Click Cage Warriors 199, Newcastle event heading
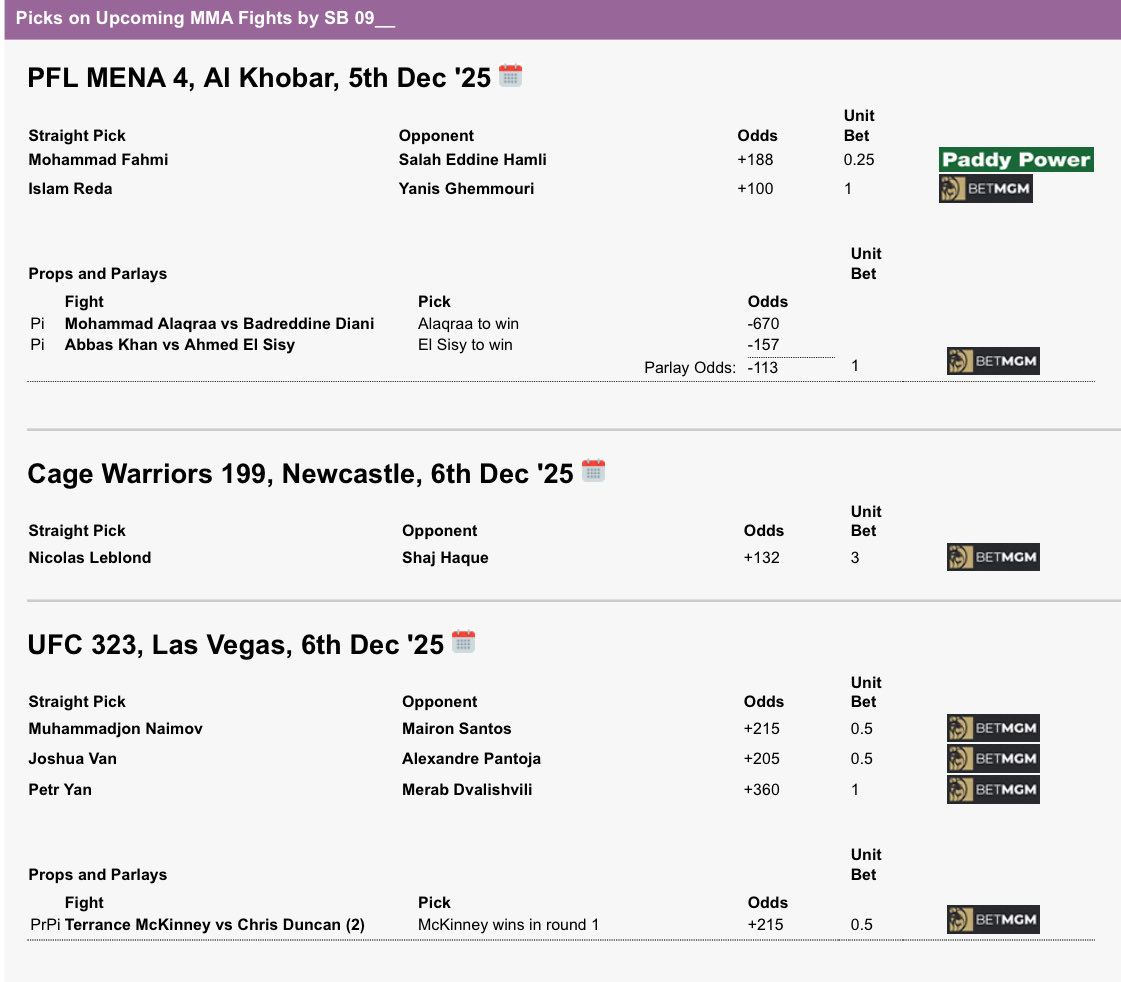1121x982 pixels. click(300, 473)
